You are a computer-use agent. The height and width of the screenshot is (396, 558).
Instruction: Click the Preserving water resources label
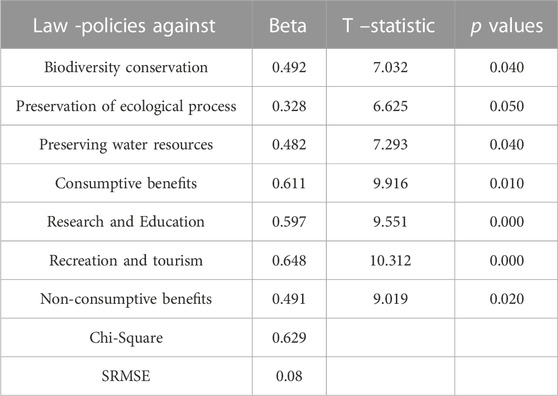pyautogui.click(x=126, y=144)
